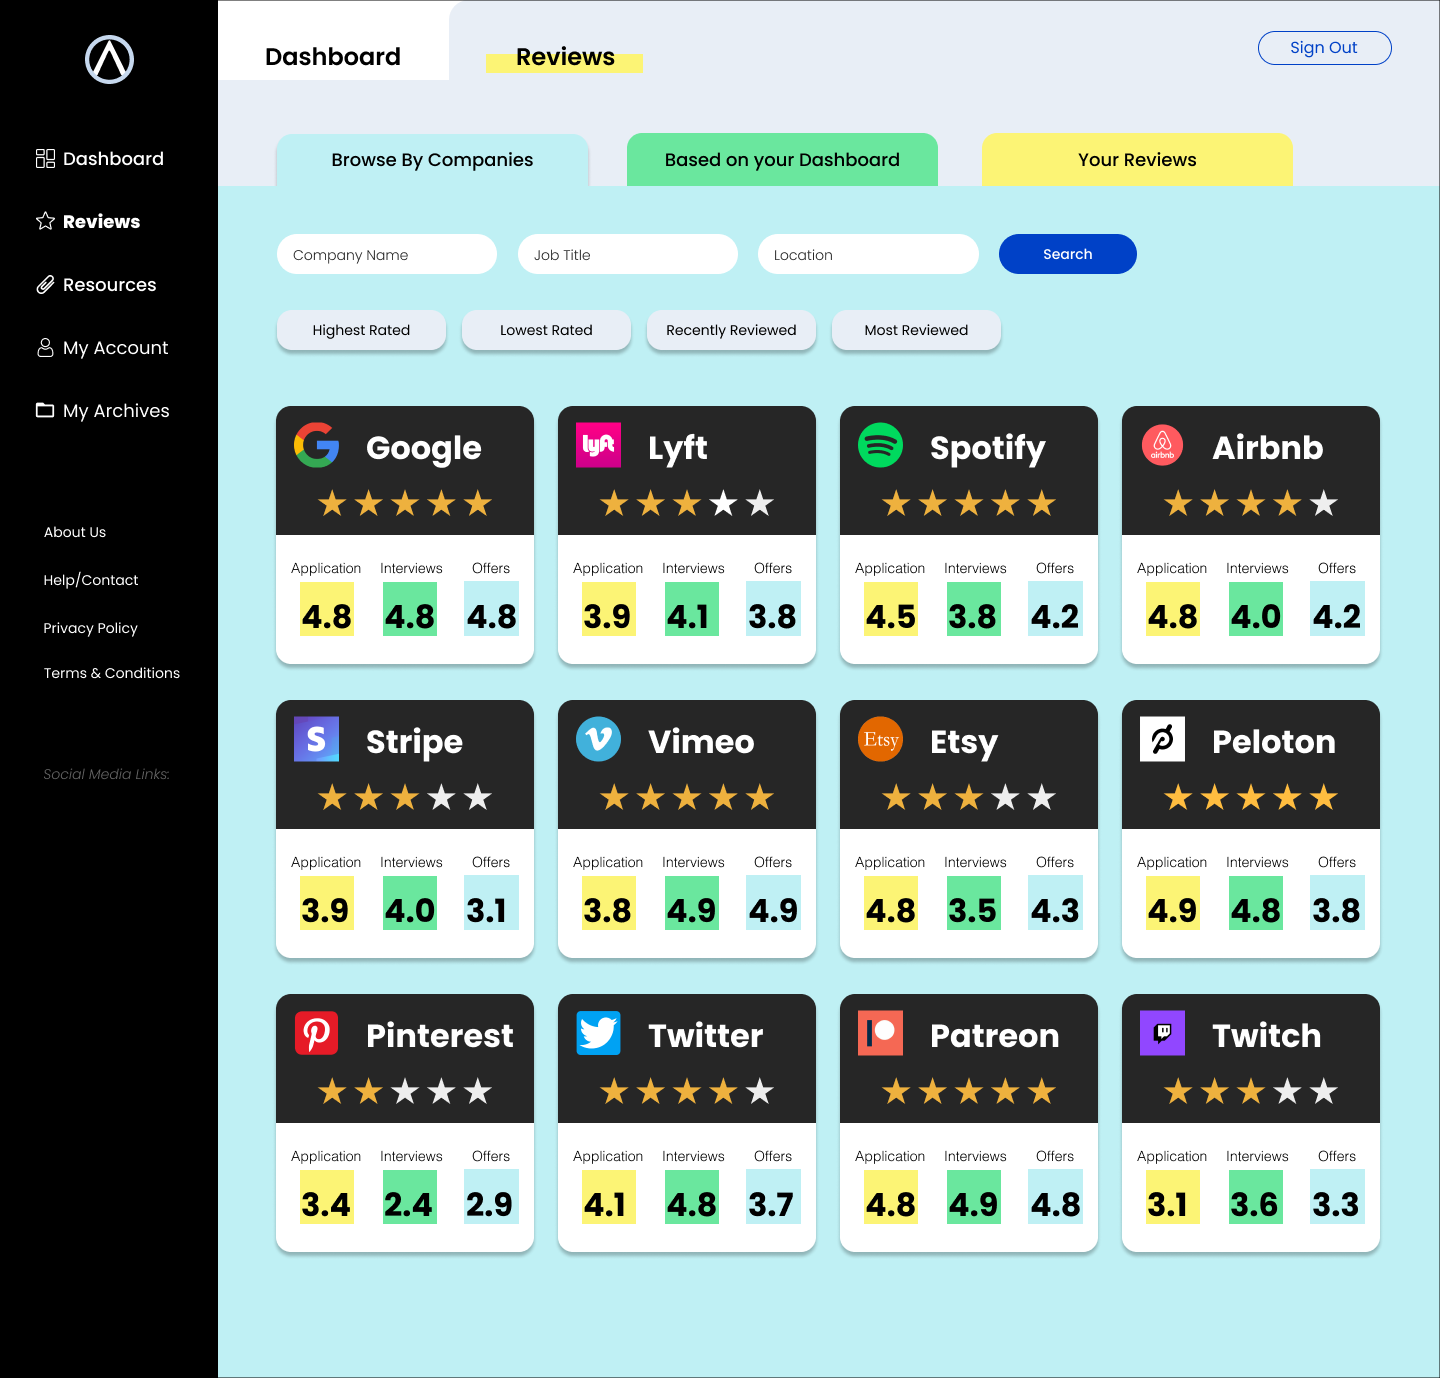1440x1378 pixels.
Task: Open the Terms & Conditions link
Action: pos(112,673)
